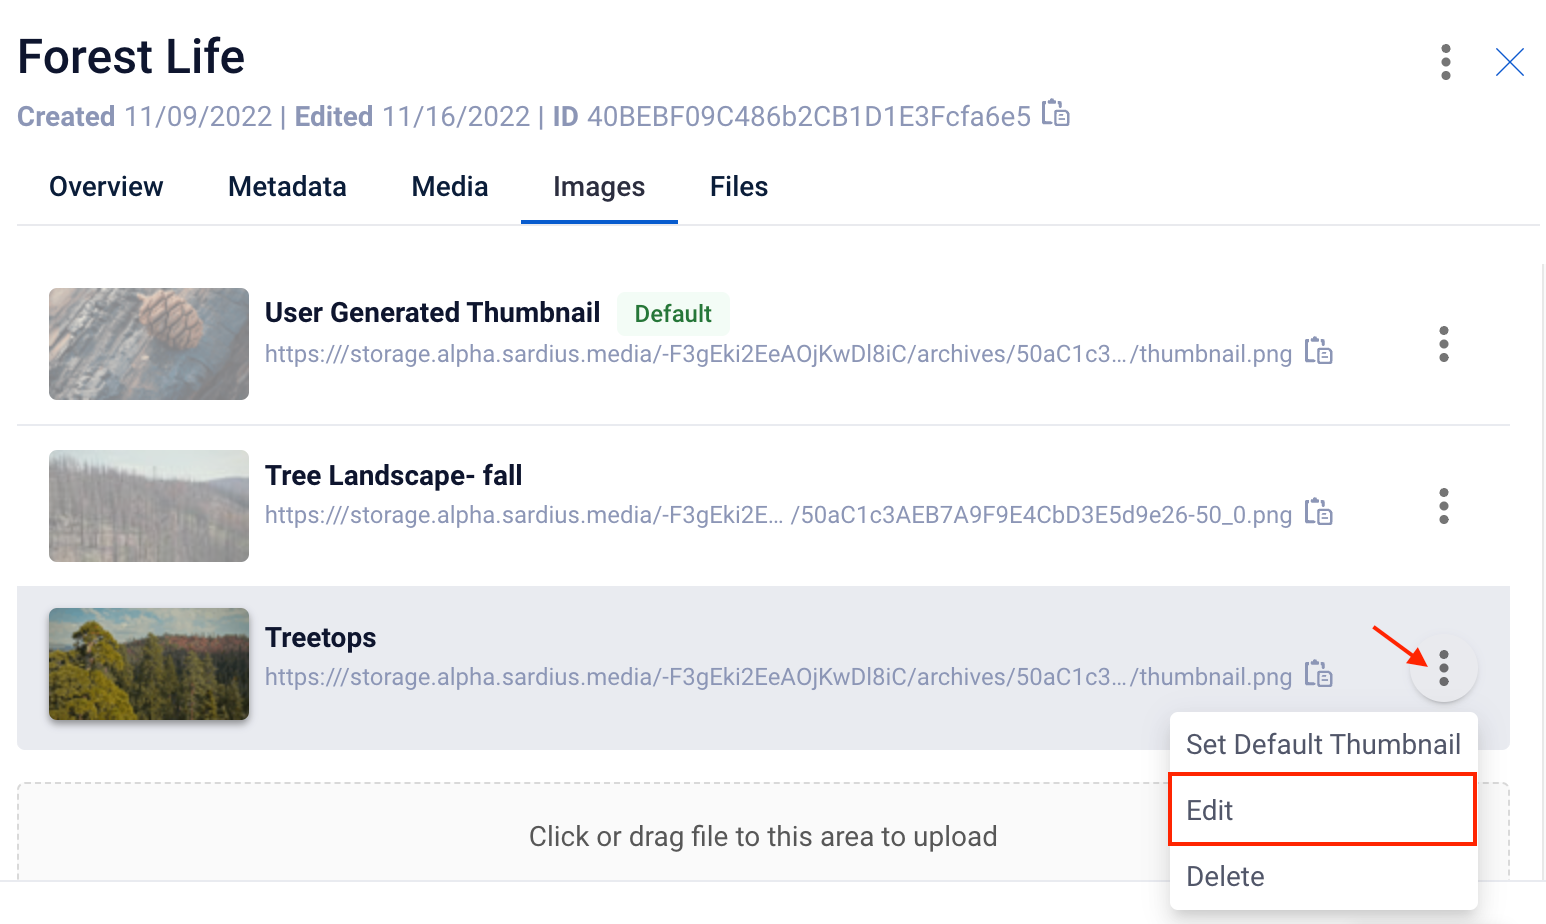Go to the Files tab
1546x924 pixels.
pos(739,187)
